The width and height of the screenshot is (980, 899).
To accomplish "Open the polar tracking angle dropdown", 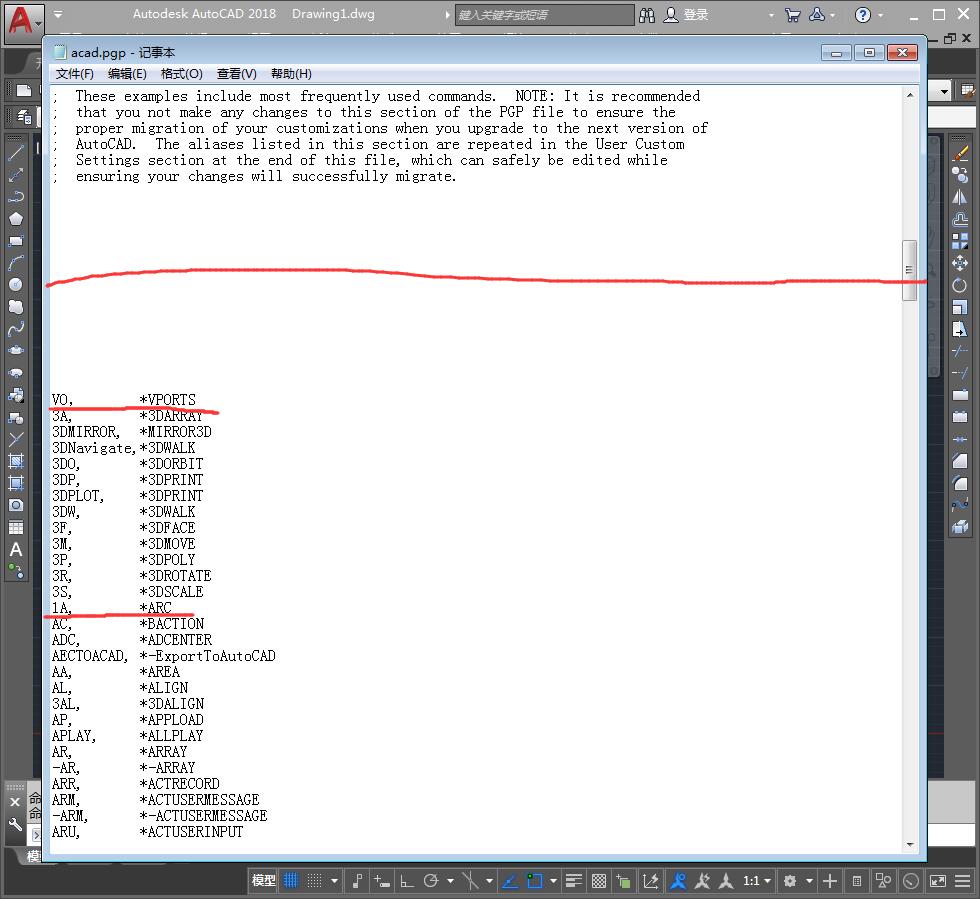I will click(x=450, y=881).
